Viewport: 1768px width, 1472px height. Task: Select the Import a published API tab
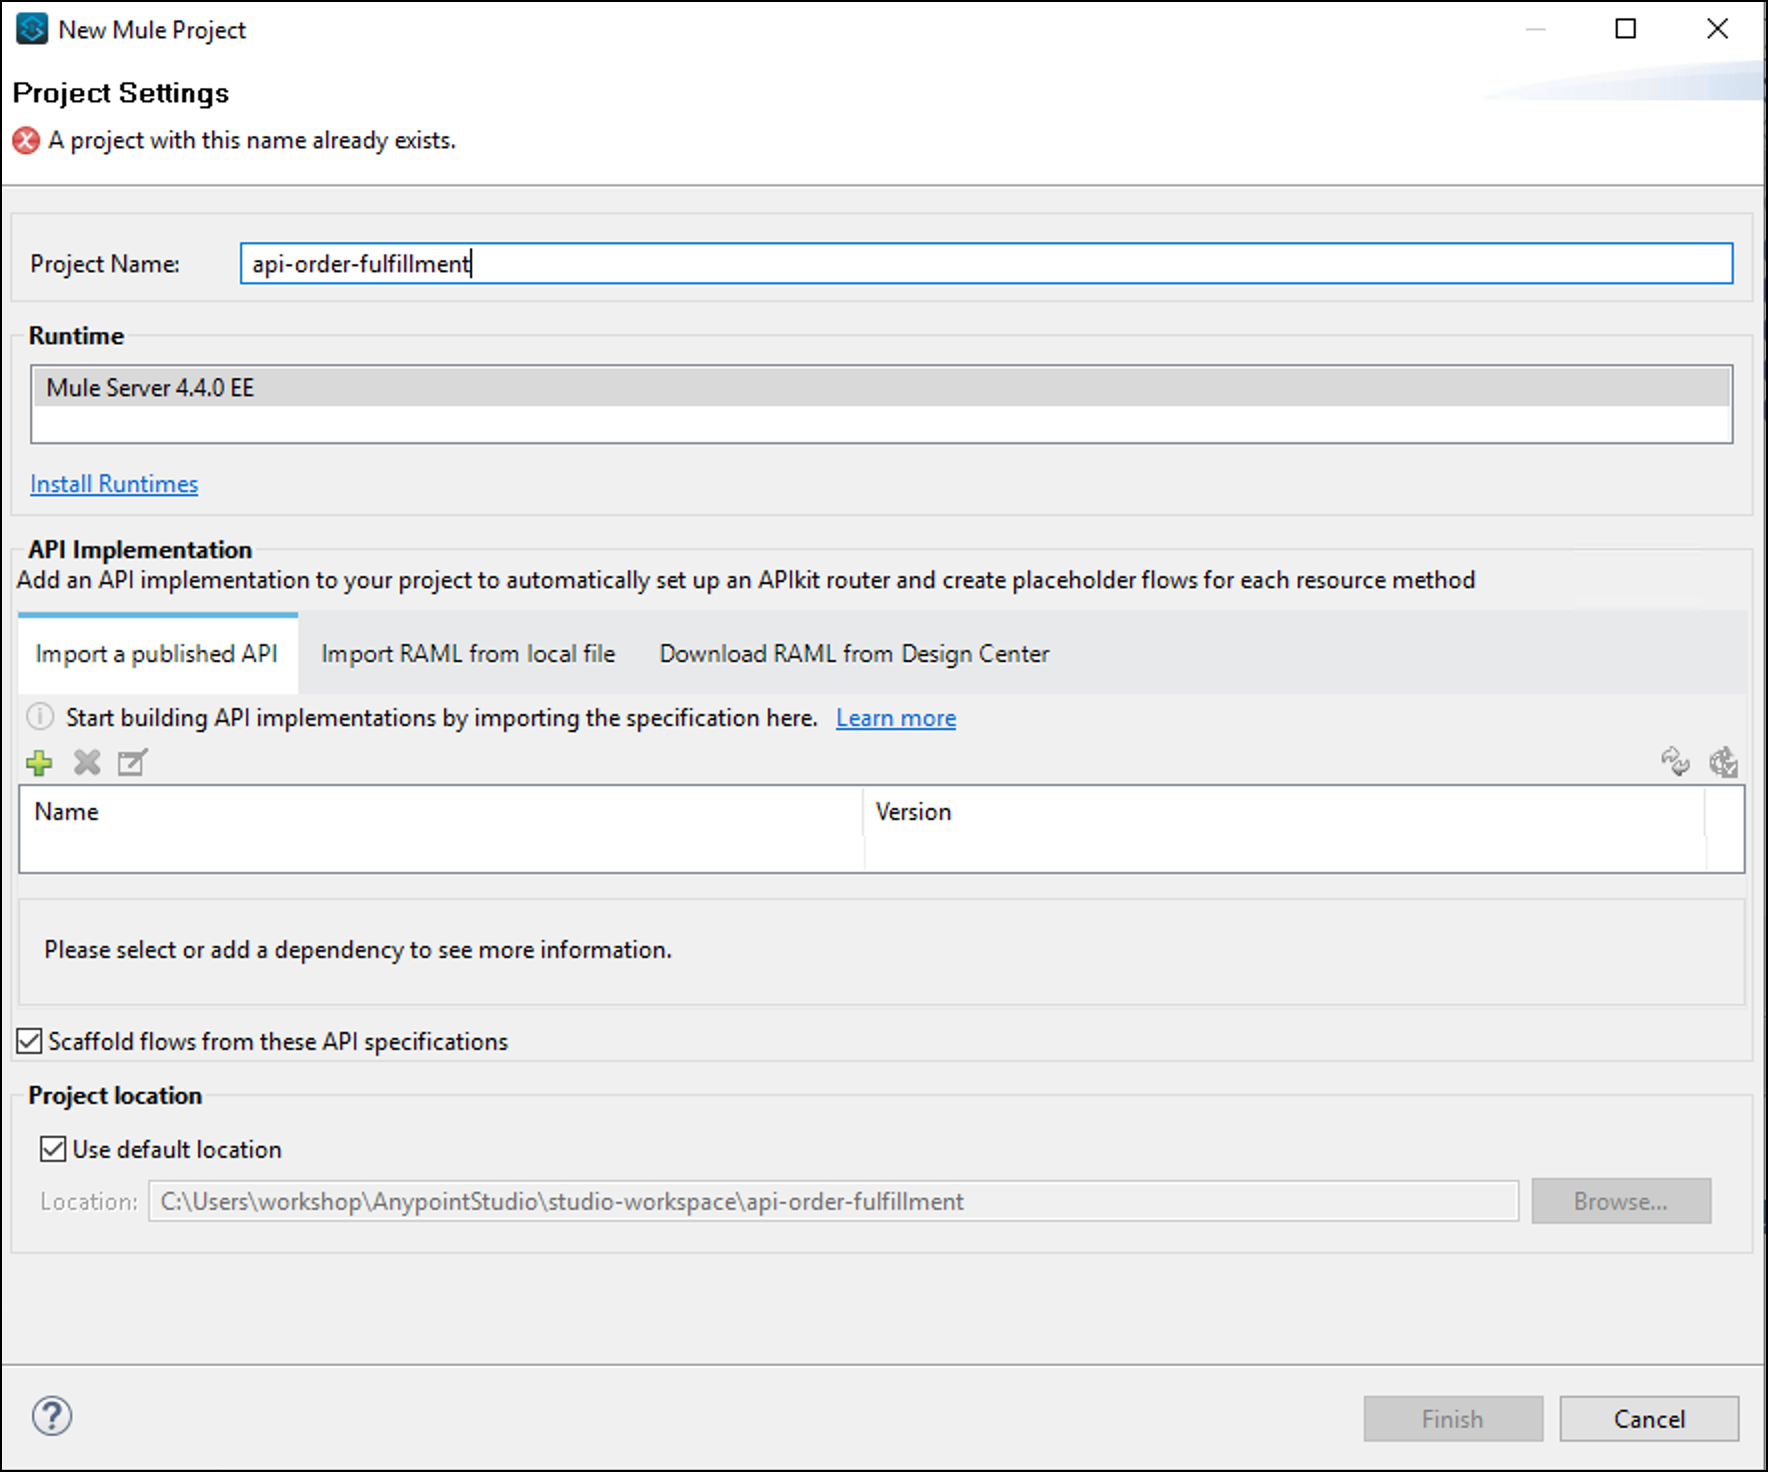click(157, 653)
